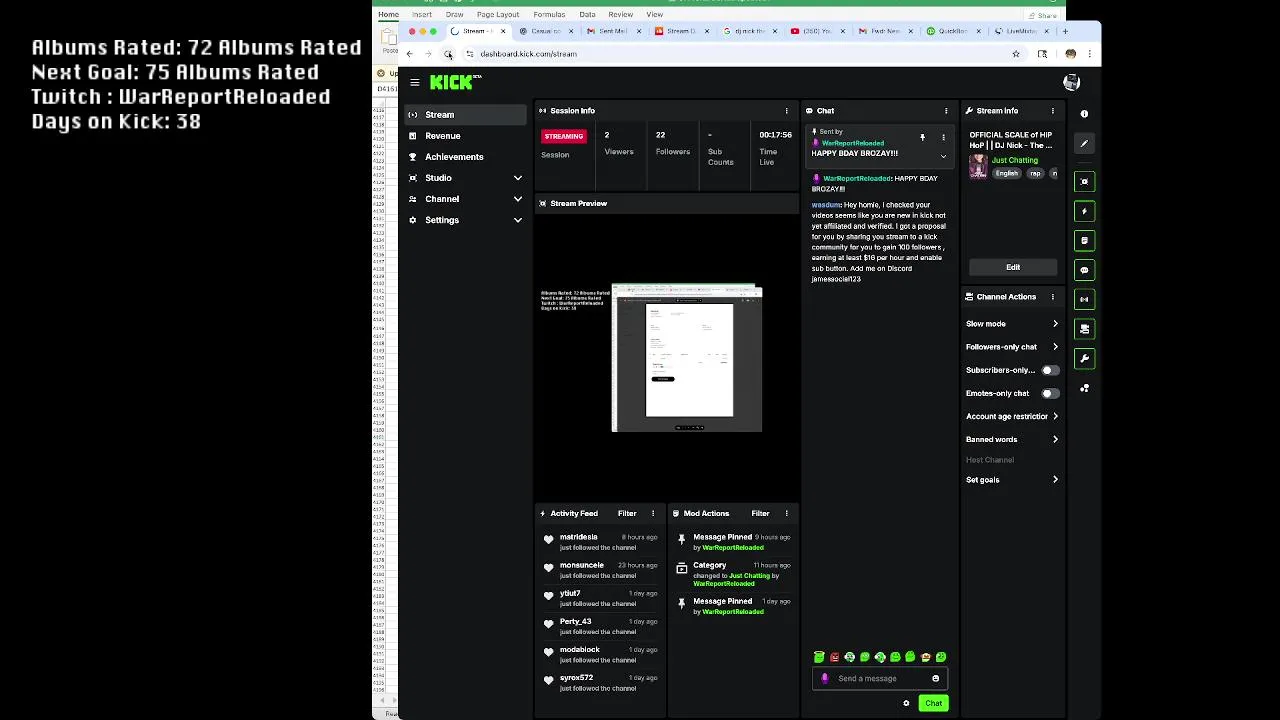This screenshot has width=1280, height=720.
Task: Click the first green emote above chat input
Action: (x=819, y=658)
